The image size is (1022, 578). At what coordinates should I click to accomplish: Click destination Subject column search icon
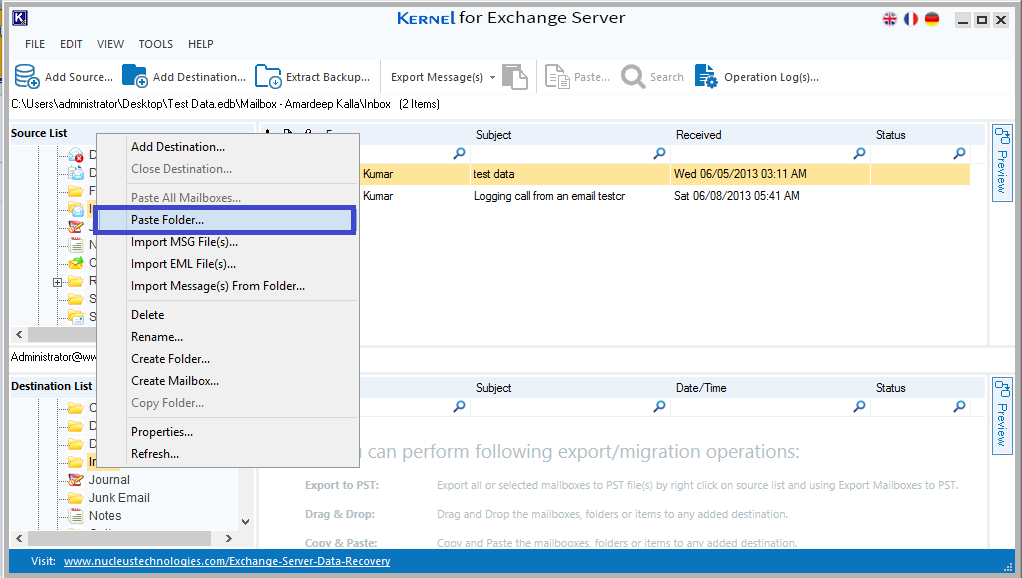(660, 406)
